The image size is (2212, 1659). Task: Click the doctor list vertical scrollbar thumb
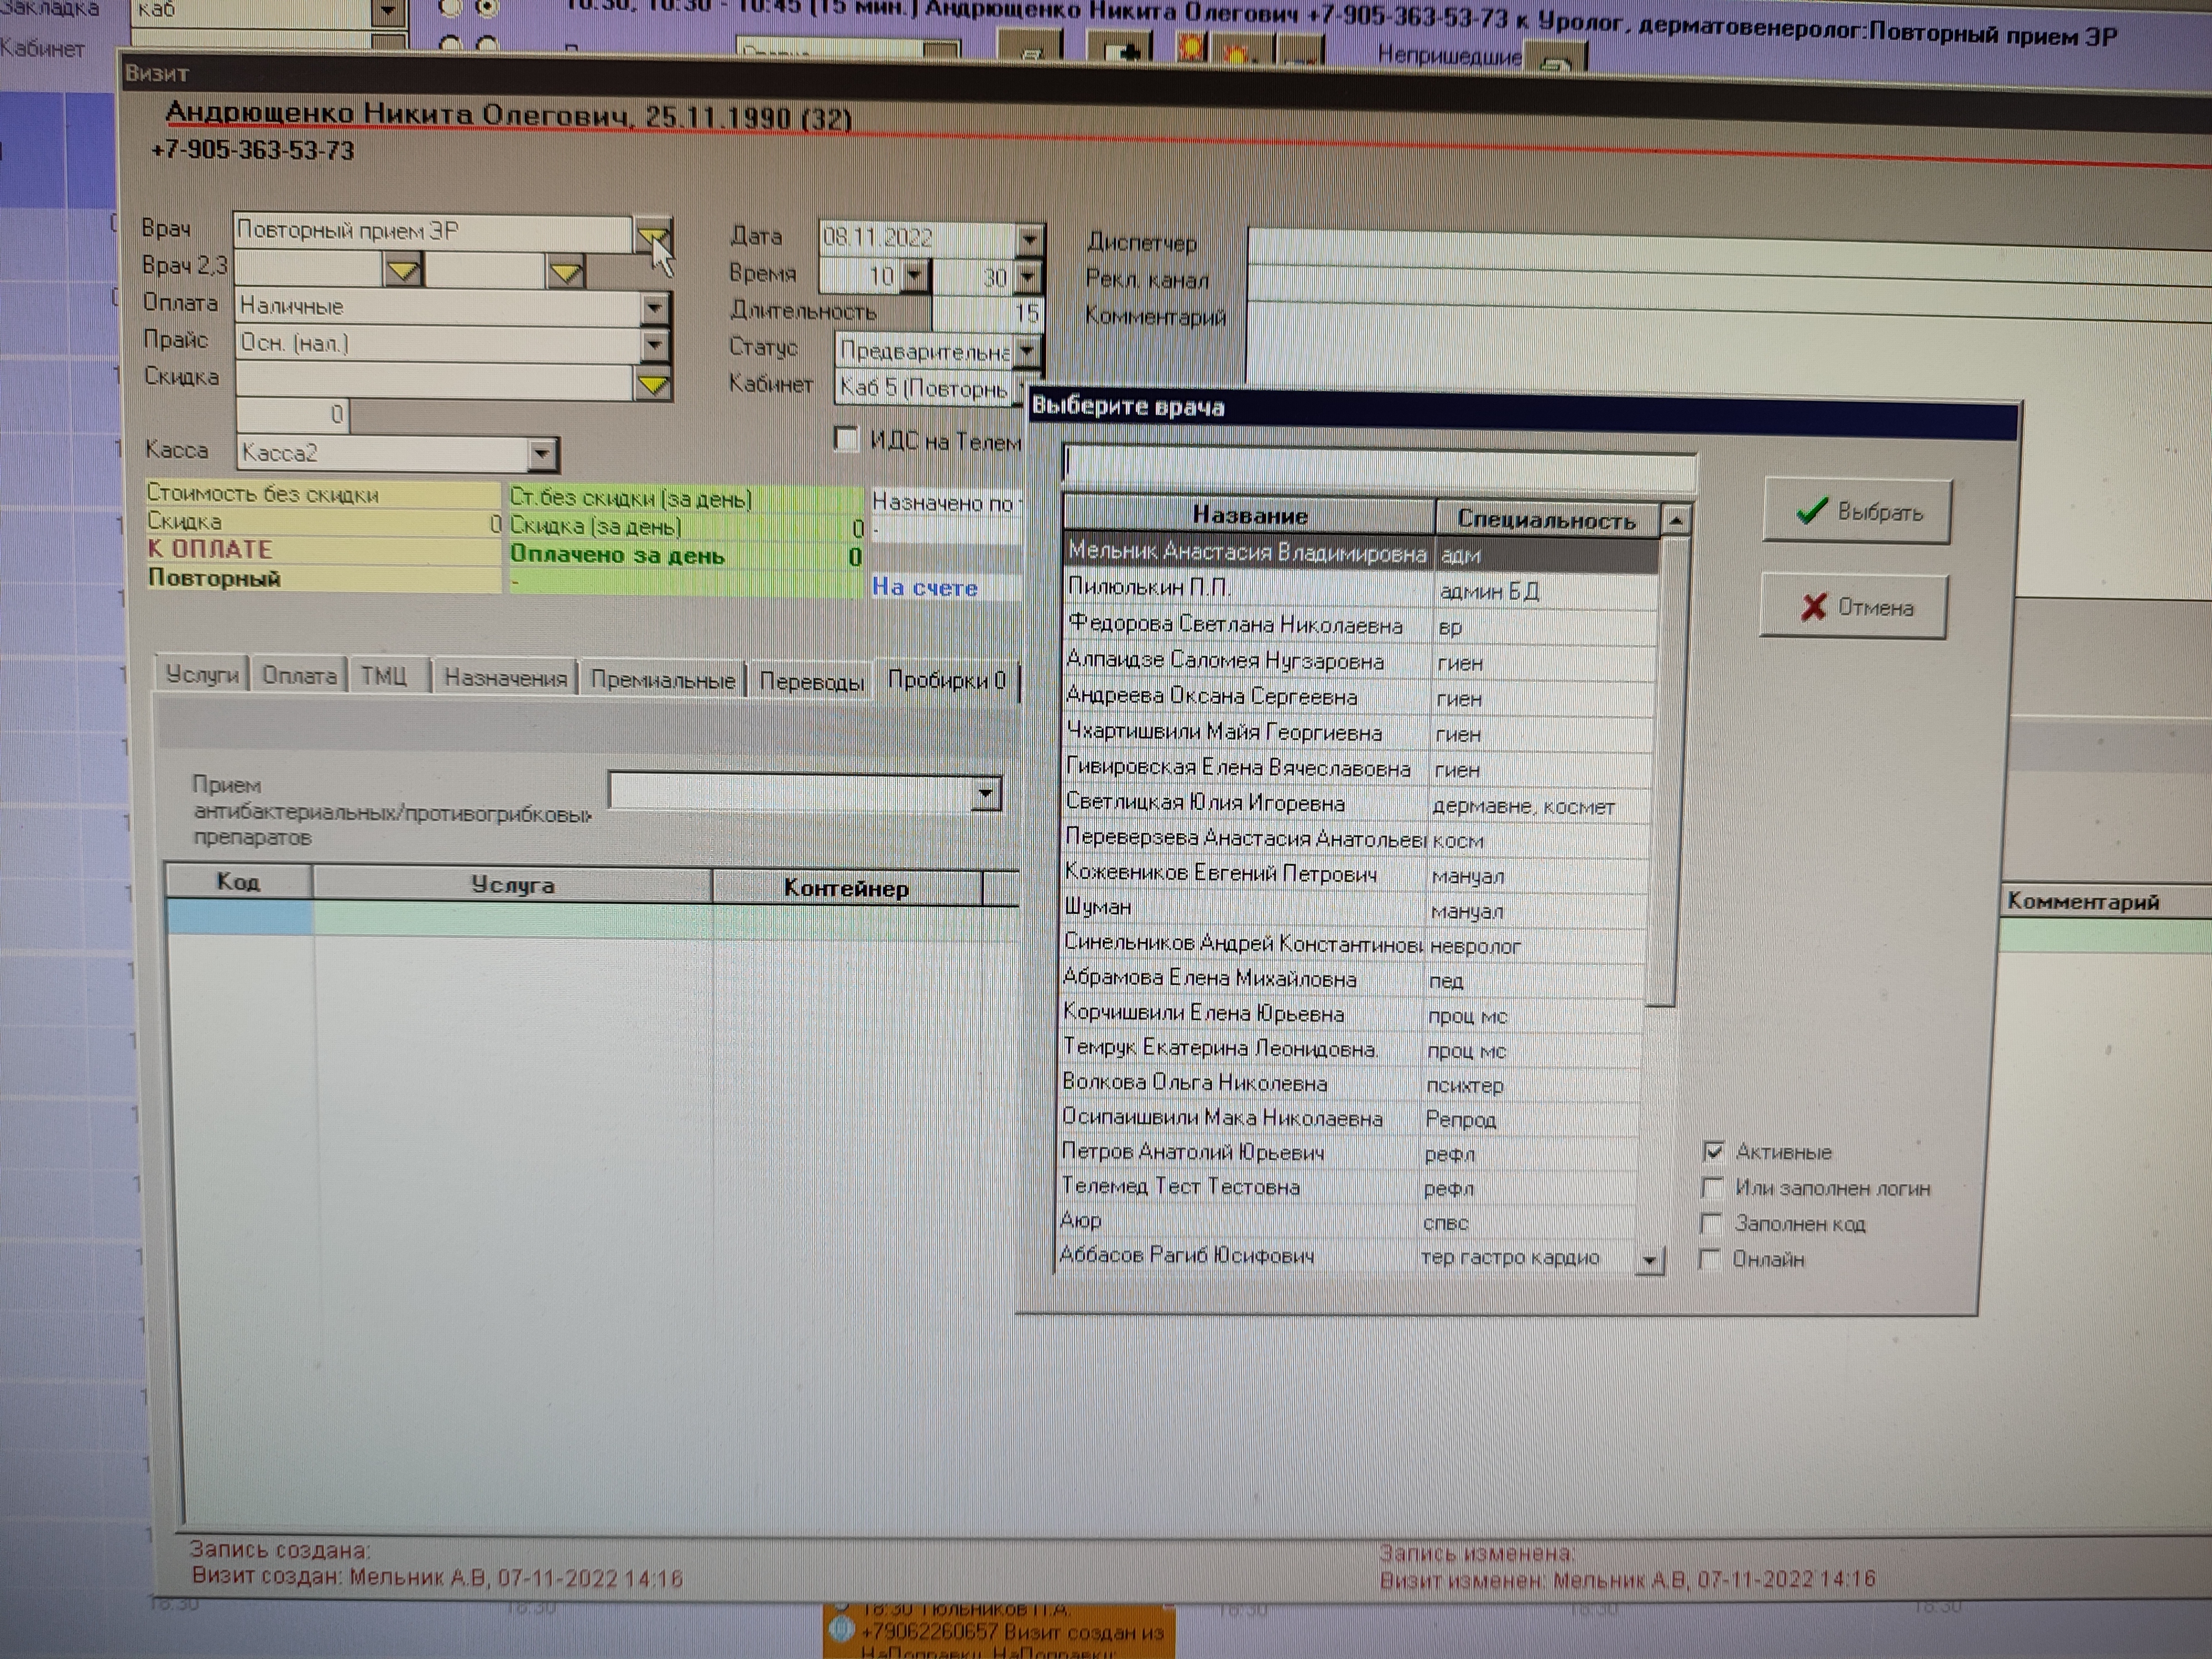1666,770
